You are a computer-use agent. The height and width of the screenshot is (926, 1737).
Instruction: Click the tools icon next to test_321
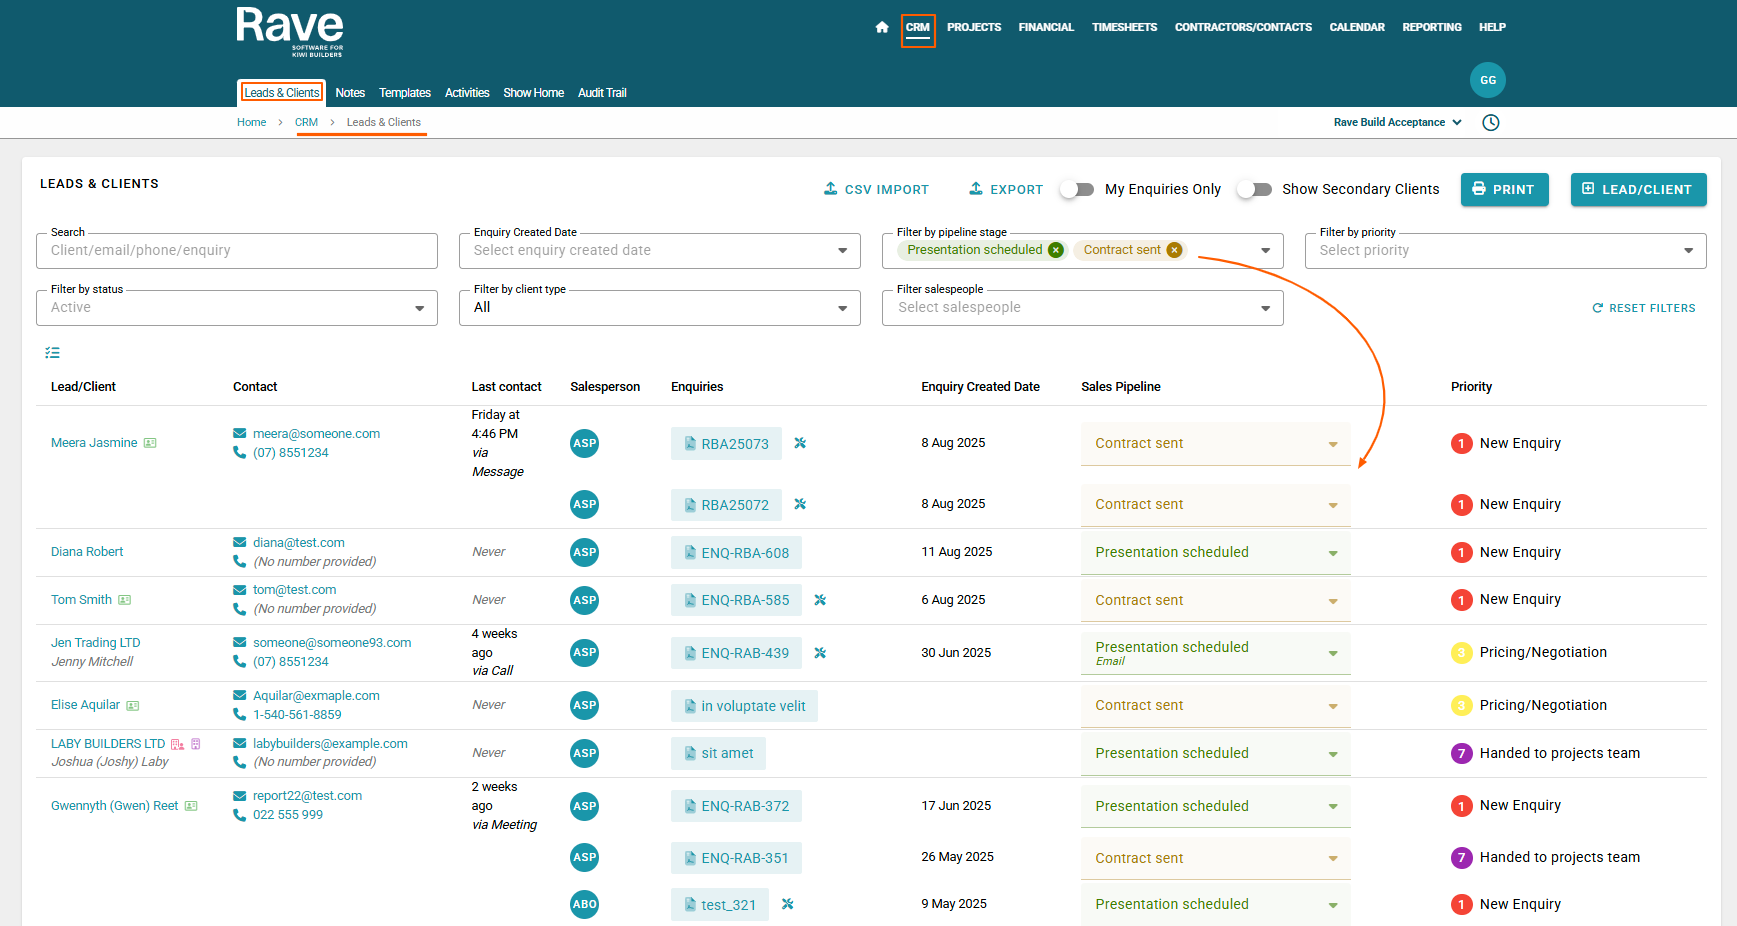point(787,904)
